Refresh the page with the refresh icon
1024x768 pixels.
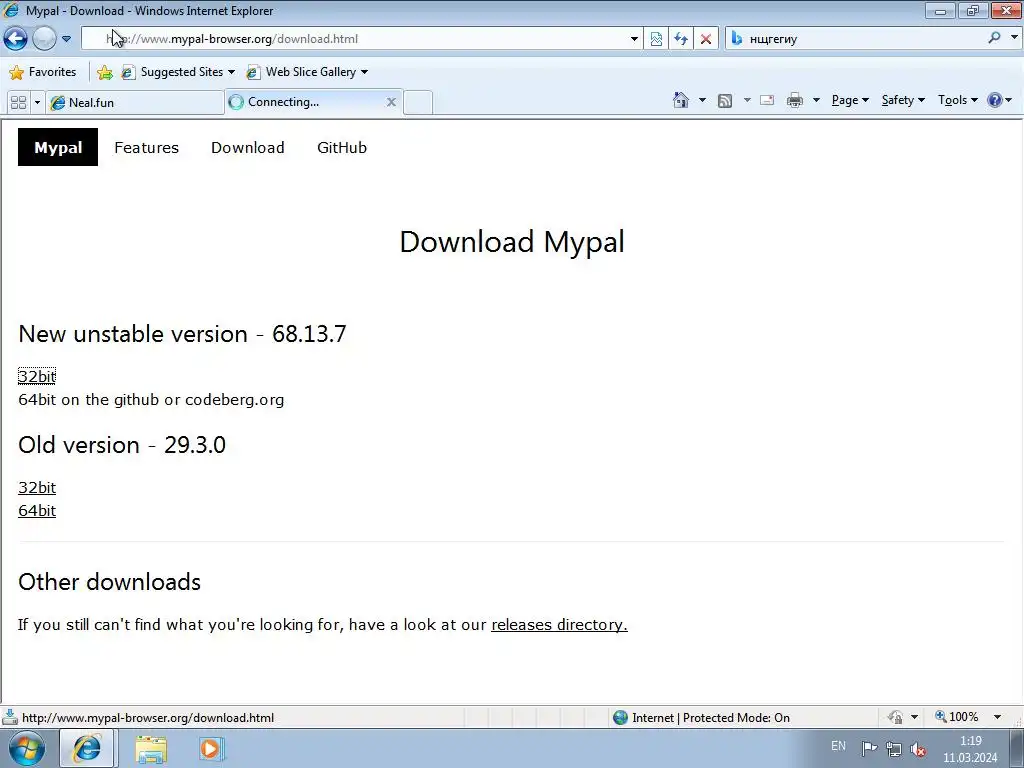[x=681, y=39]
